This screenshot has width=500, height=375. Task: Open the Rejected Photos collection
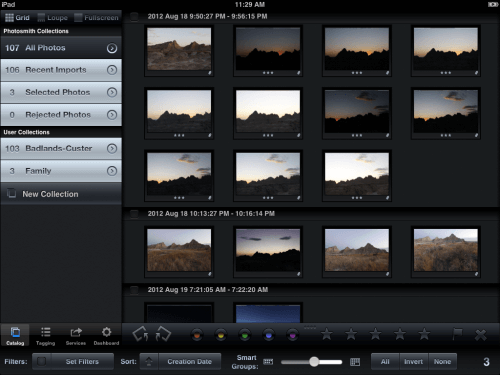[61, 115]
